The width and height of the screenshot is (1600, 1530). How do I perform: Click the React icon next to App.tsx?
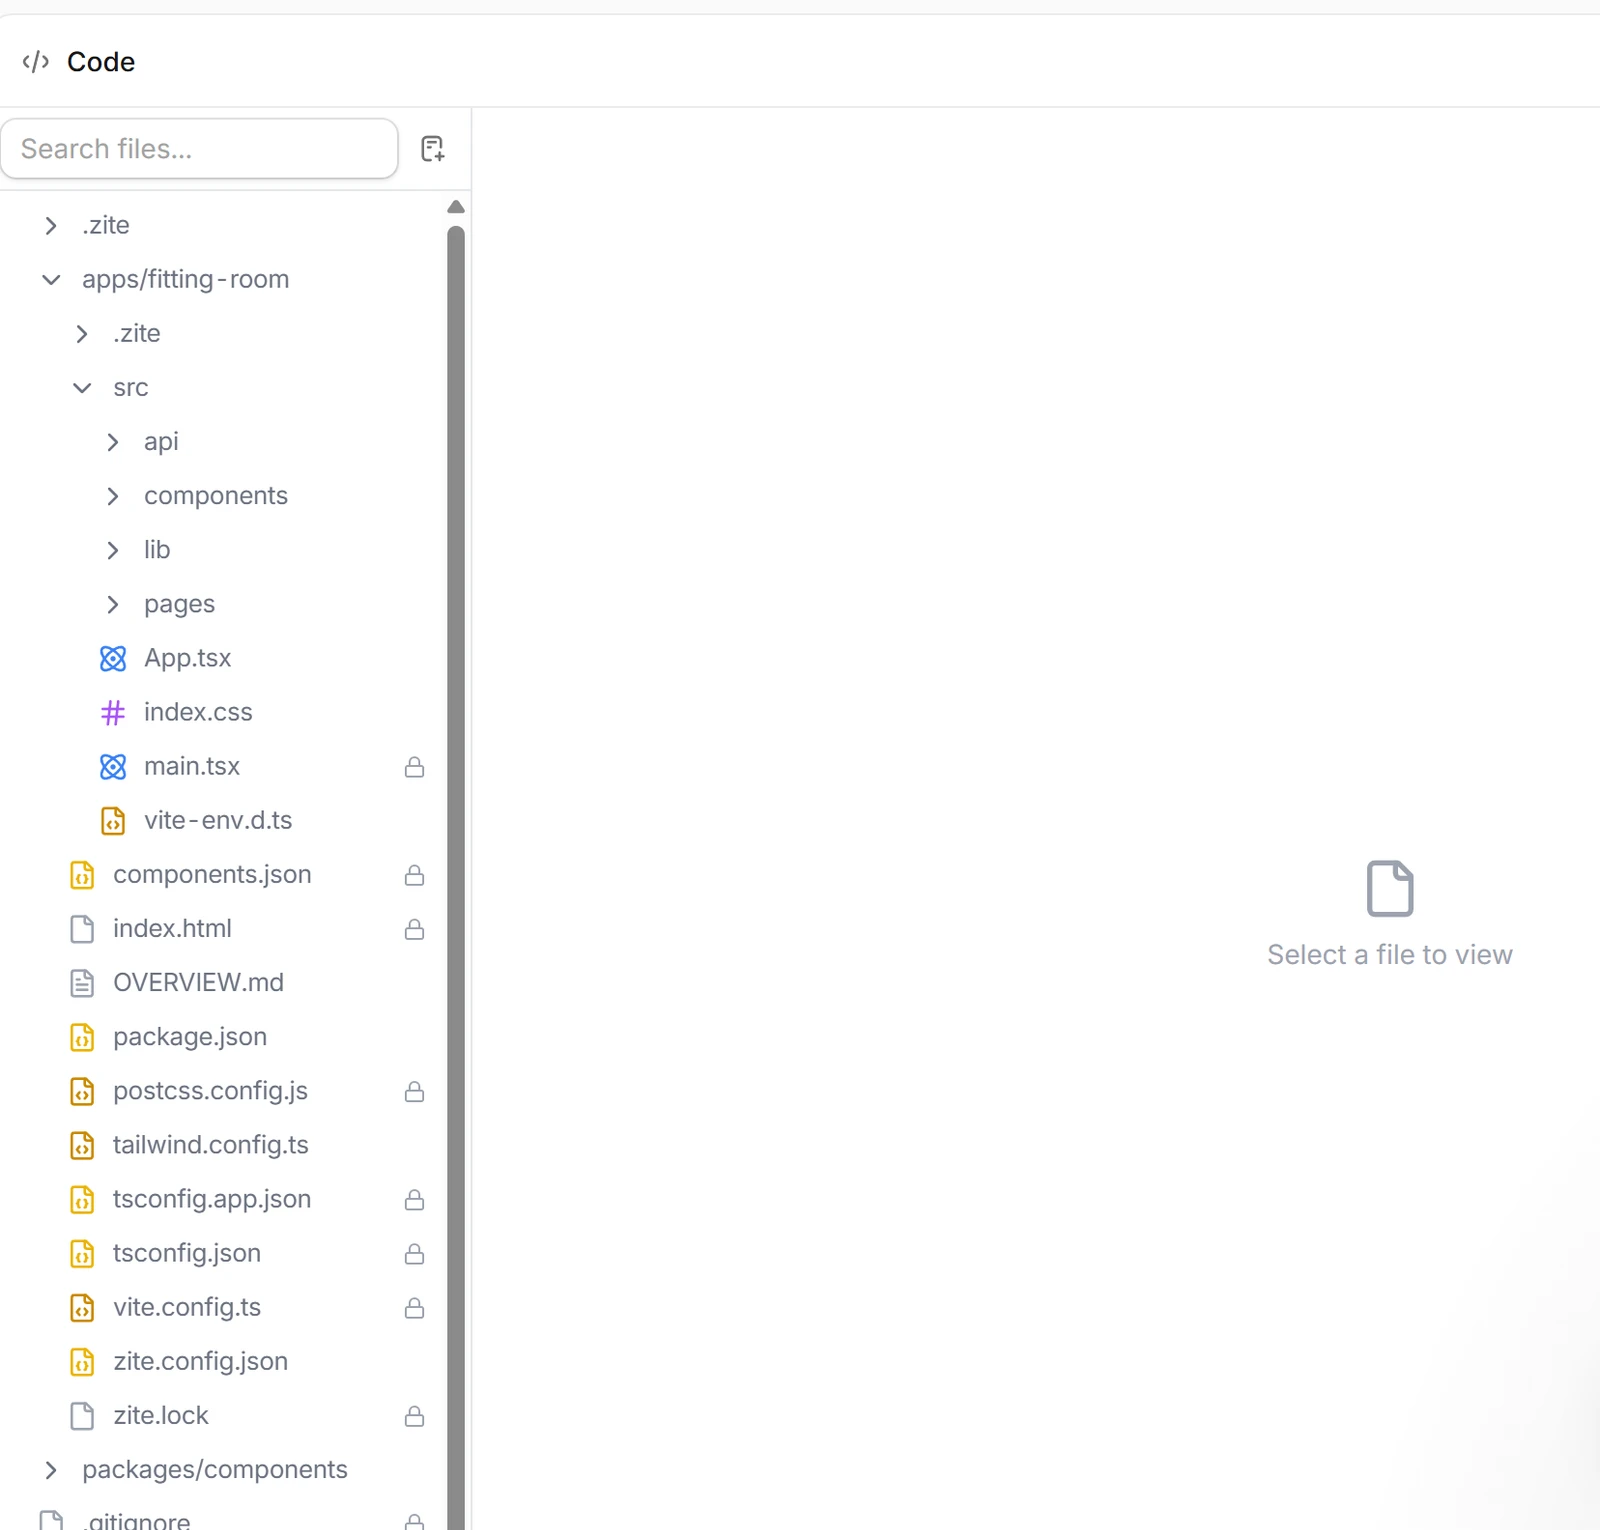pyautogui.click(x=113, y=658)
